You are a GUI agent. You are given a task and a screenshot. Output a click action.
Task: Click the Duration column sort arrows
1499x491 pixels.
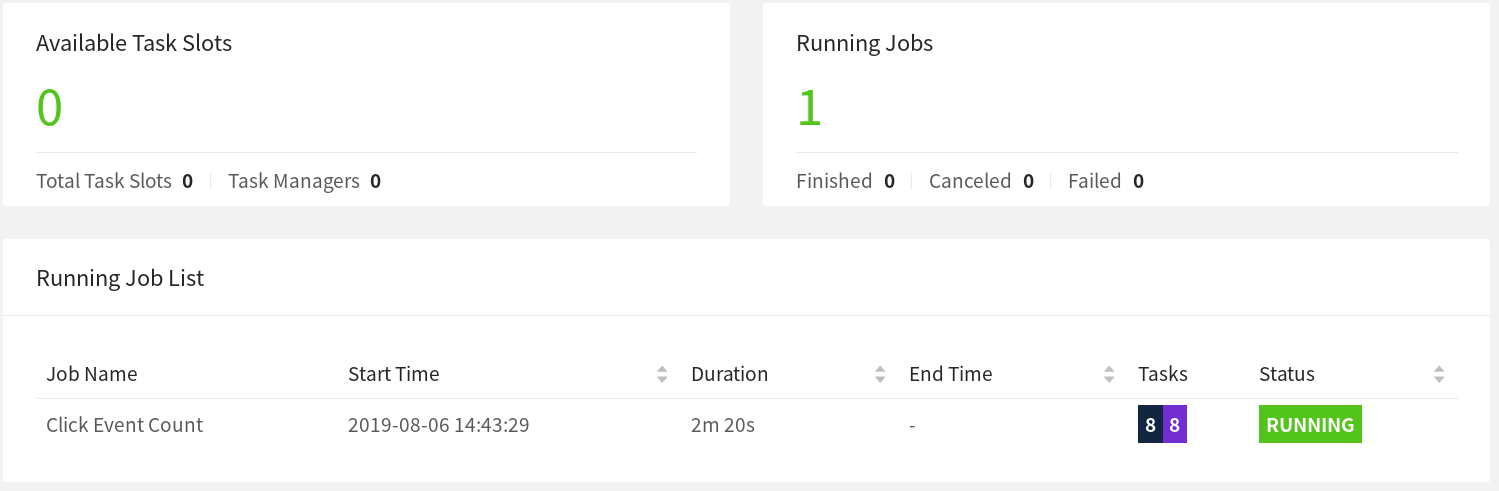[x=880, y=375]
